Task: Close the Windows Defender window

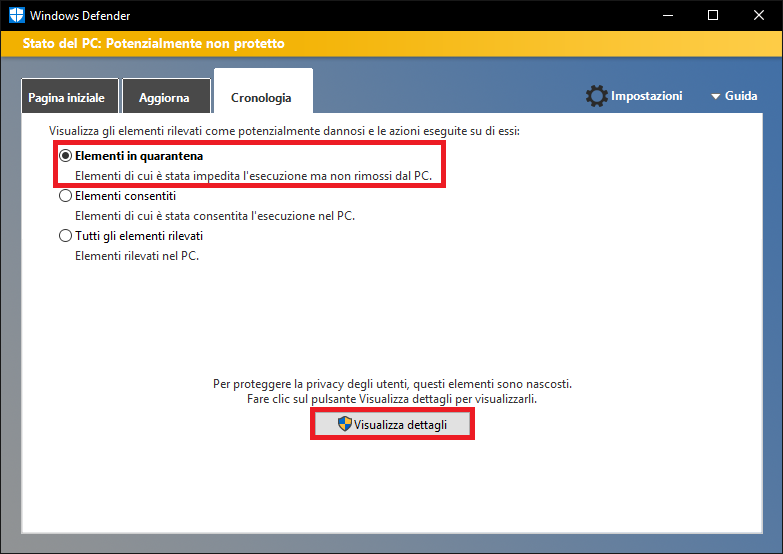Action: 759,16
